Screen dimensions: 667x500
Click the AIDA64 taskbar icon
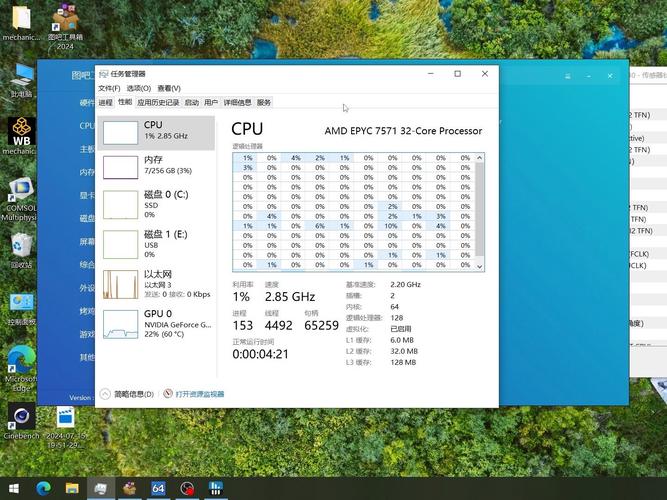tap(158, 488)
